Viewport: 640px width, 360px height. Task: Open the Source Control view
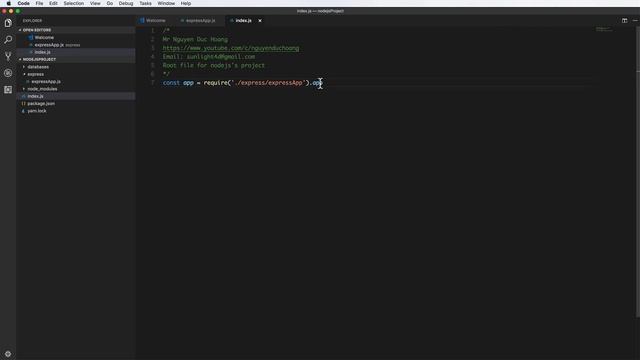click(x=8, y=56)
